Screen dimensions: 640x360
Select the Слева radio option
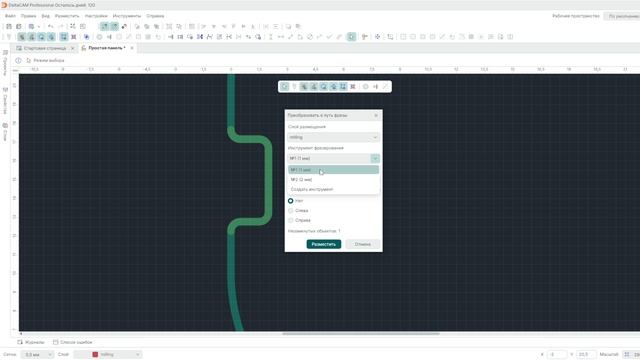tap(291, 211)
